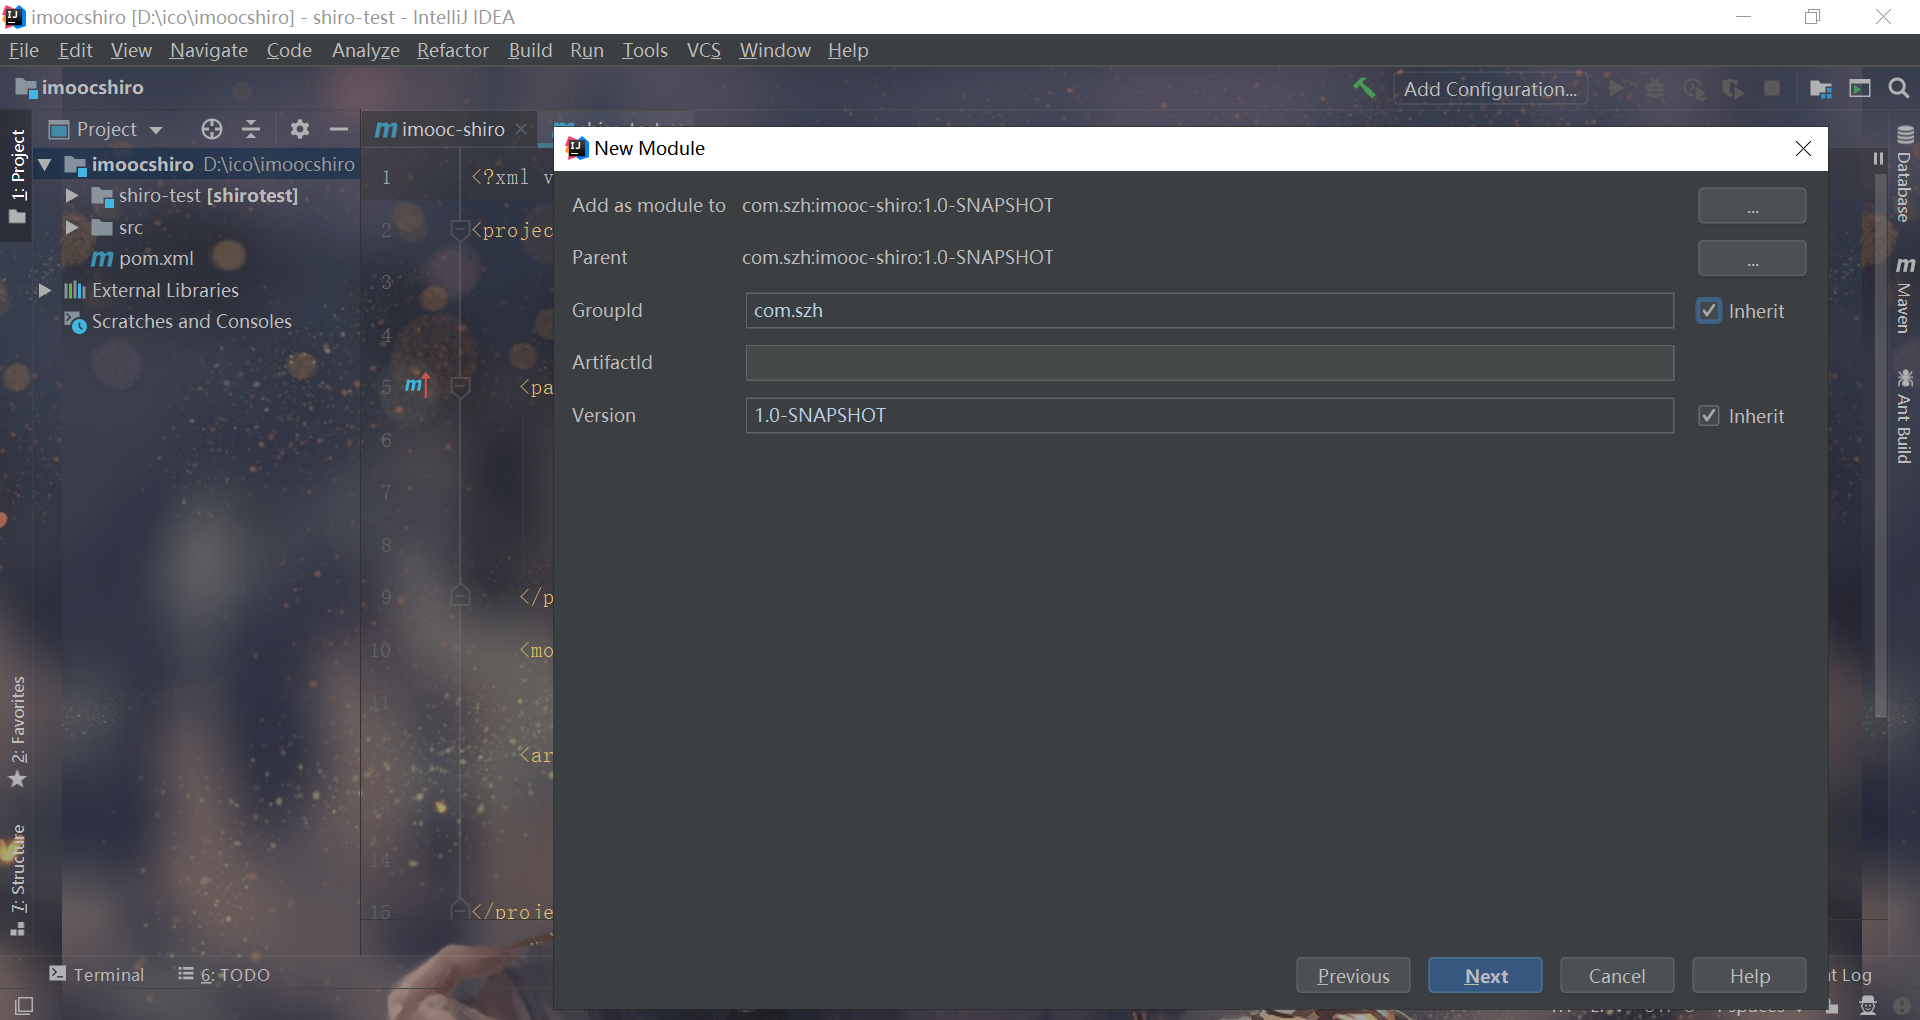Screen dimensions: 1920x1020
Task: Click fold marker at line 2
Action: pyautogui.click(x=460, y=230)
